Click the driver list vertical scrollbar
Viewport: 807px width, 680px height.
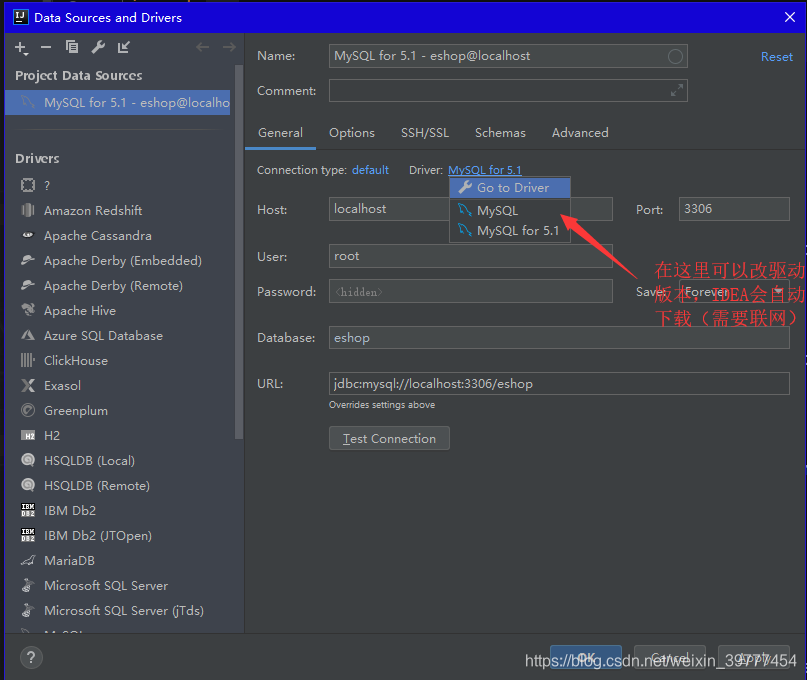pos(238,252)
